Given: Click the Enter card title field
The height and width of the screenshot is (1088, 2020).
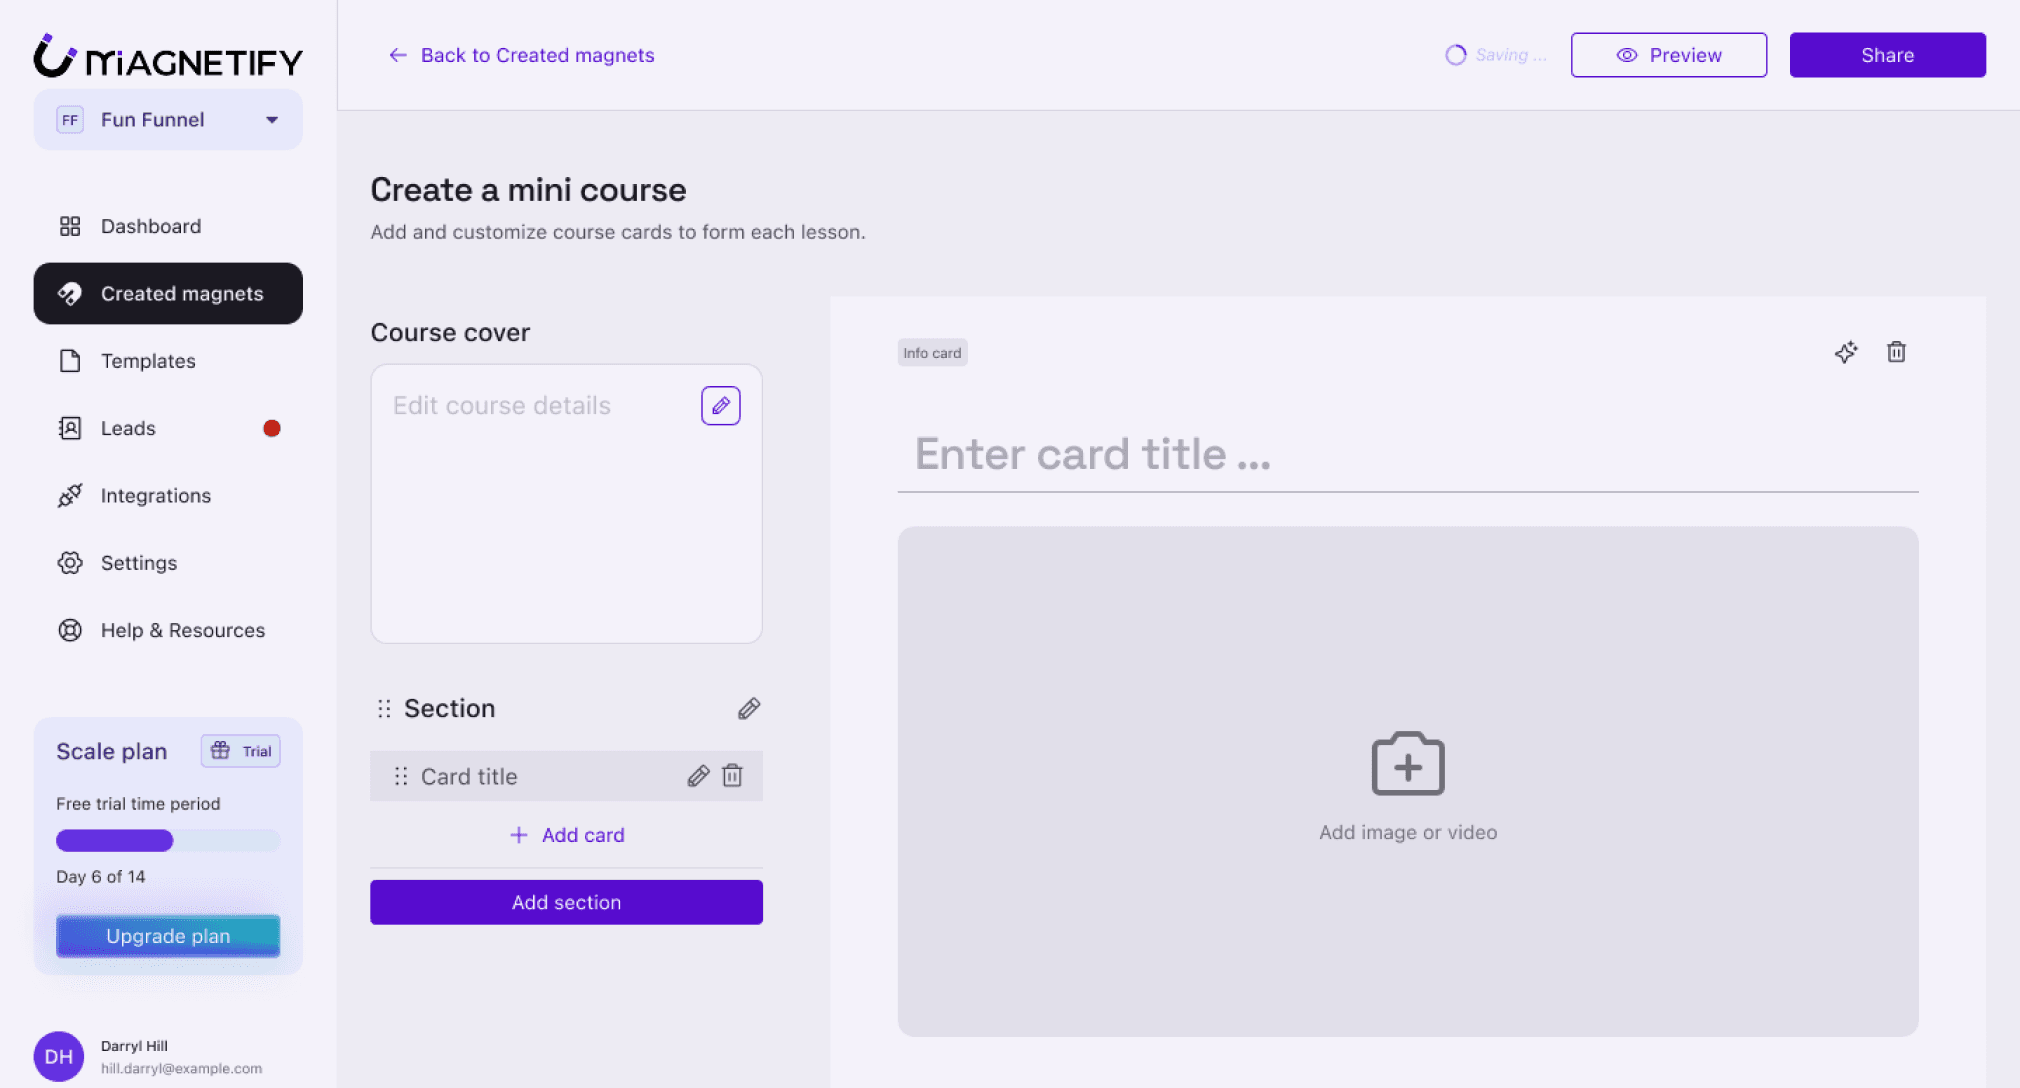Looking at the screenshot, I should (x=1406, y=455).
